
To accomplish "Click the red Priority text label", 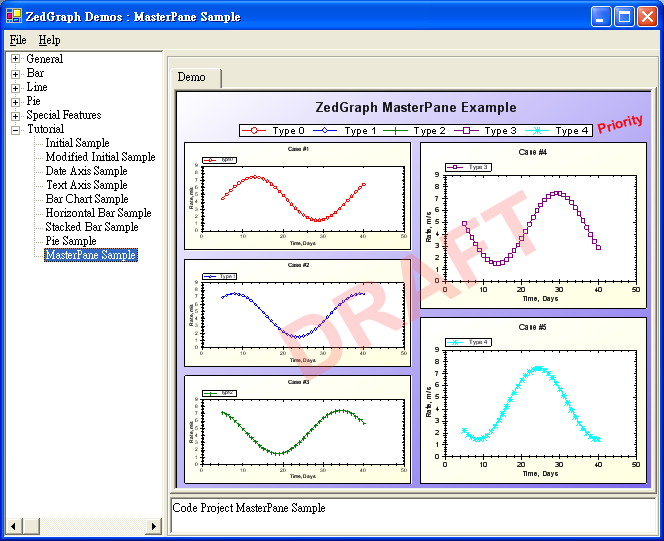I will 620,123.
